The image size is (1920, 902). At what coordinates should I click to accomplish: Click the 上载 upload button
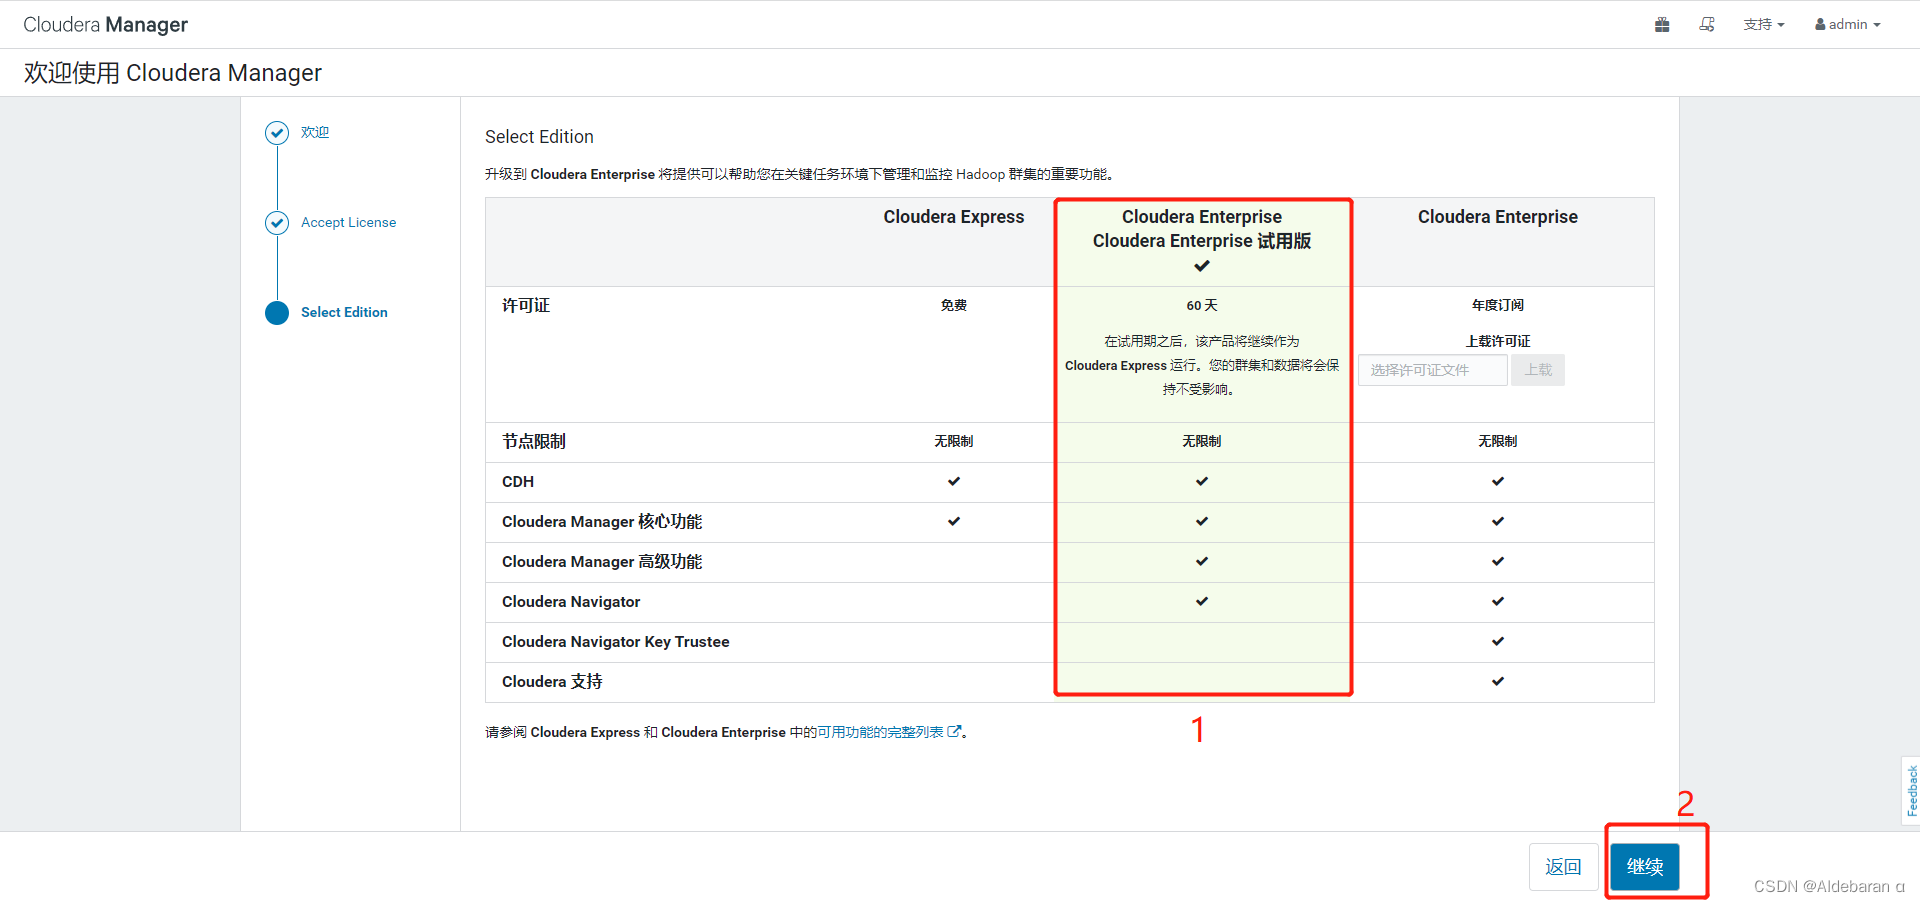tap(1538, 370)
